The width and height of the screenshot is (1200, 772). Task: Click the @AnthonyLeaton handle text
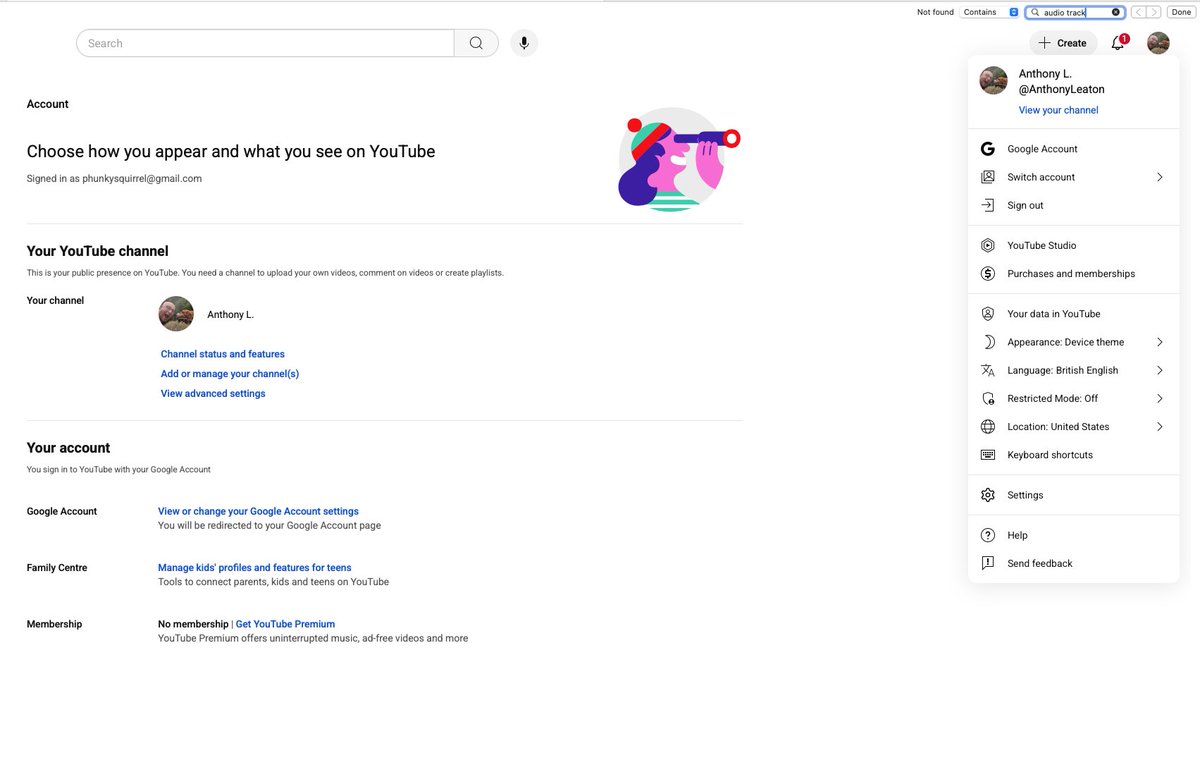coord(1061,90)
